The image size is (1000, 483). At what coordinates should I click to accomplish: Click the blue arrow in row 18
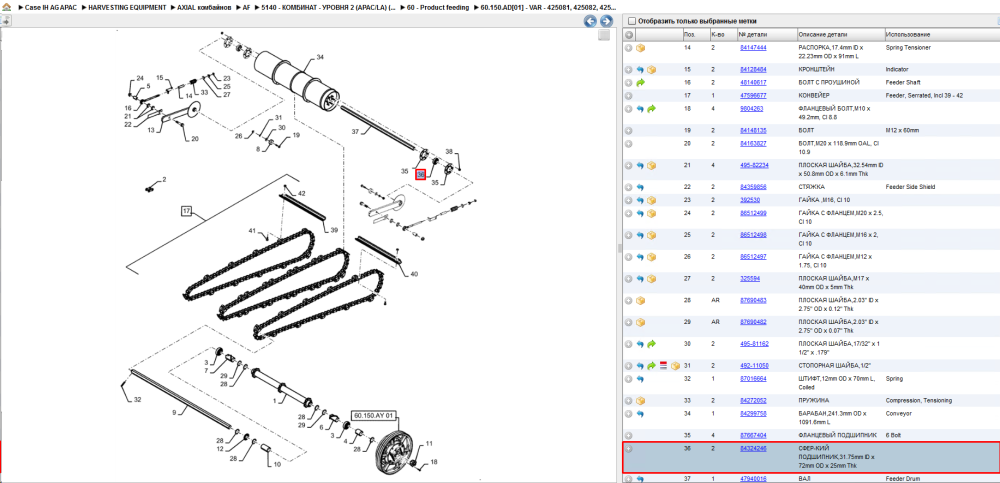(x=640, y=109)
